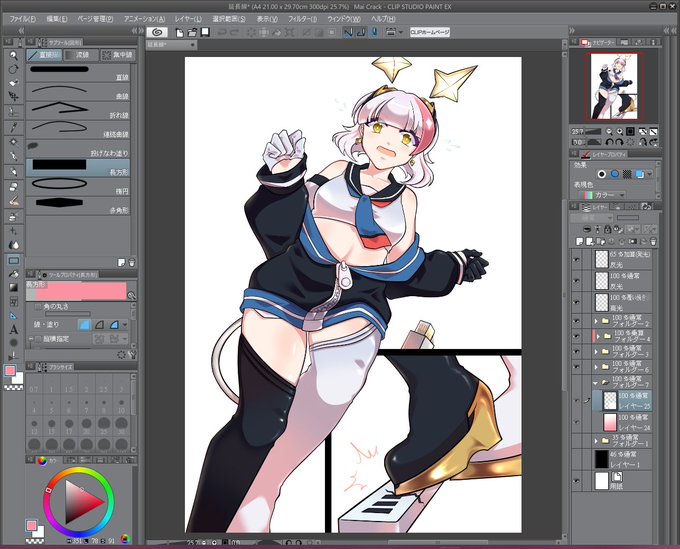Viewport: 680px width, 549px height.
Task: Open the Animation menu
Action: click(x=144, y=19)
